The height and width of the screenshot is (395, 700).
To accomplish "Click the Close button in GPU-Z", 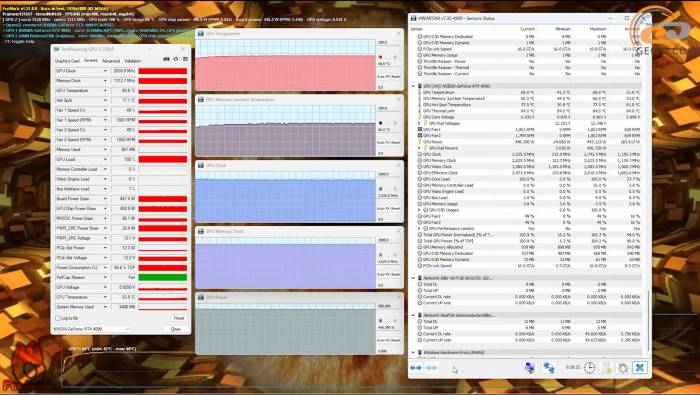I will [176, 329].
